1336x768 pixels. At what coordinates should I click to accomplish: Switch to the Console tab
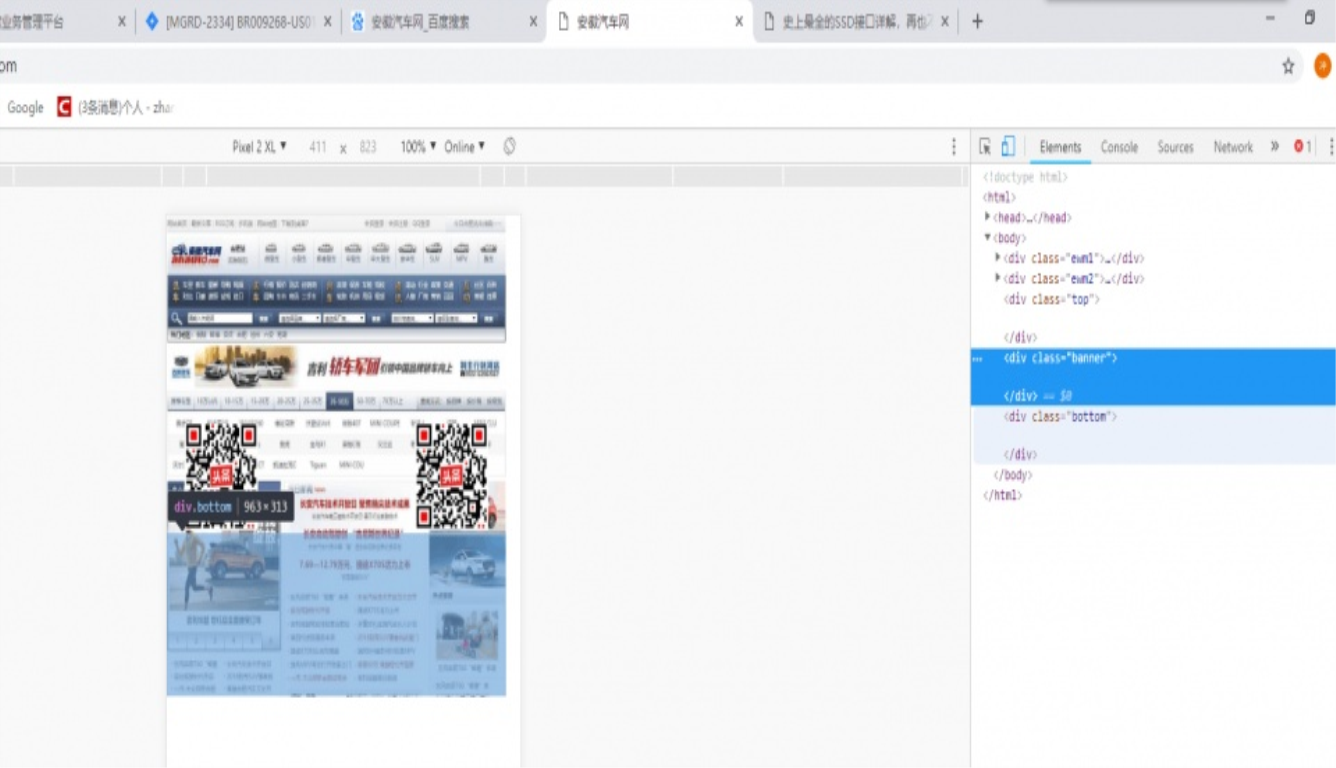pos(1119,147)
